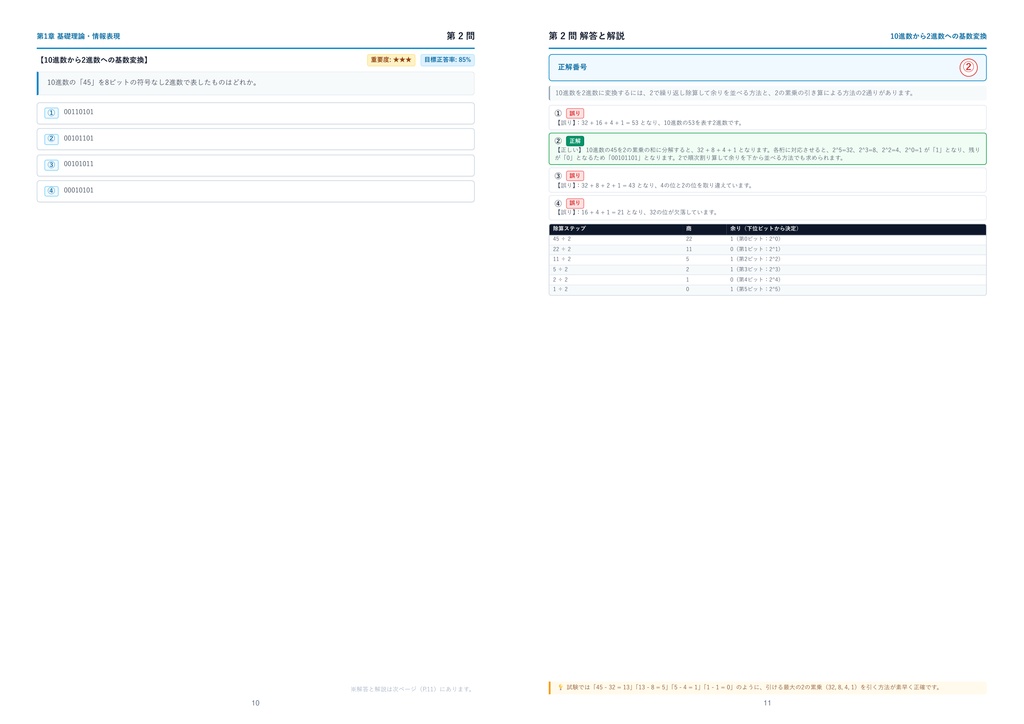Click the red 誤り badge on explanation ③
This screenshot has width=1024, height=724.
[575, 176]
